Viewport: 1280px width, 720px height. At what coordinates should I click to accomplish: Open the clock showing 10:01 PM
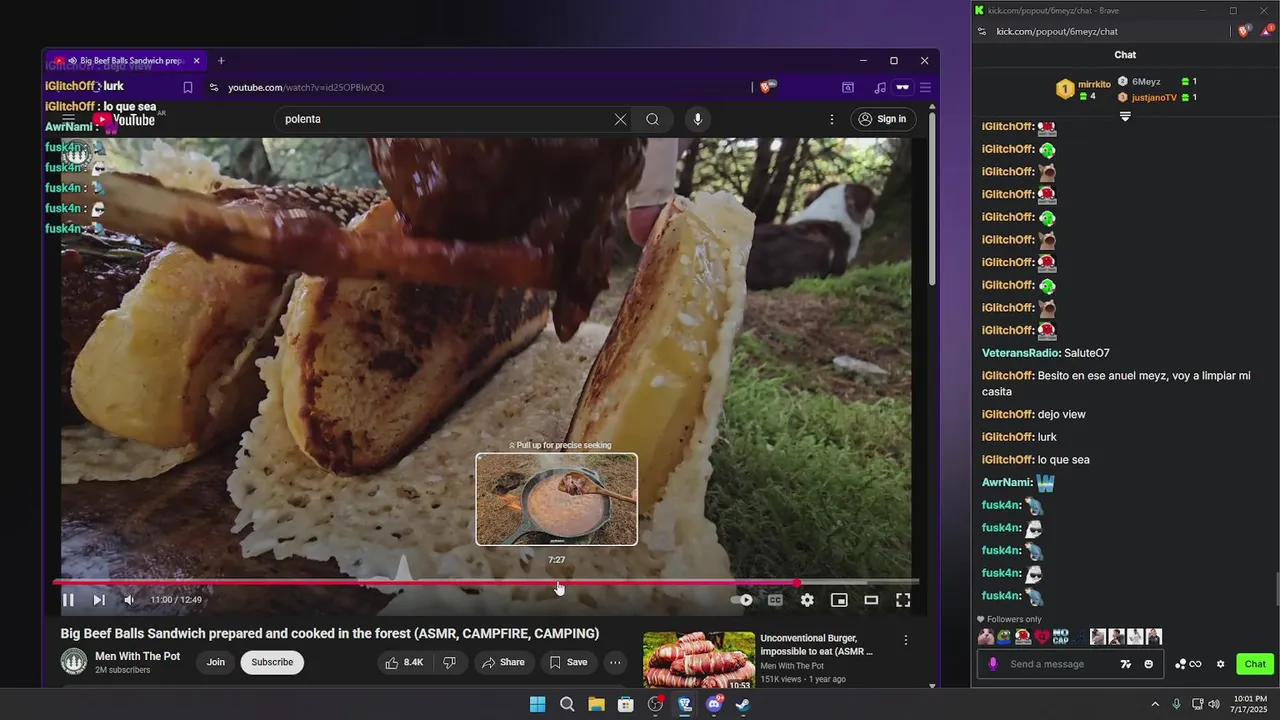pos(1250,704)
